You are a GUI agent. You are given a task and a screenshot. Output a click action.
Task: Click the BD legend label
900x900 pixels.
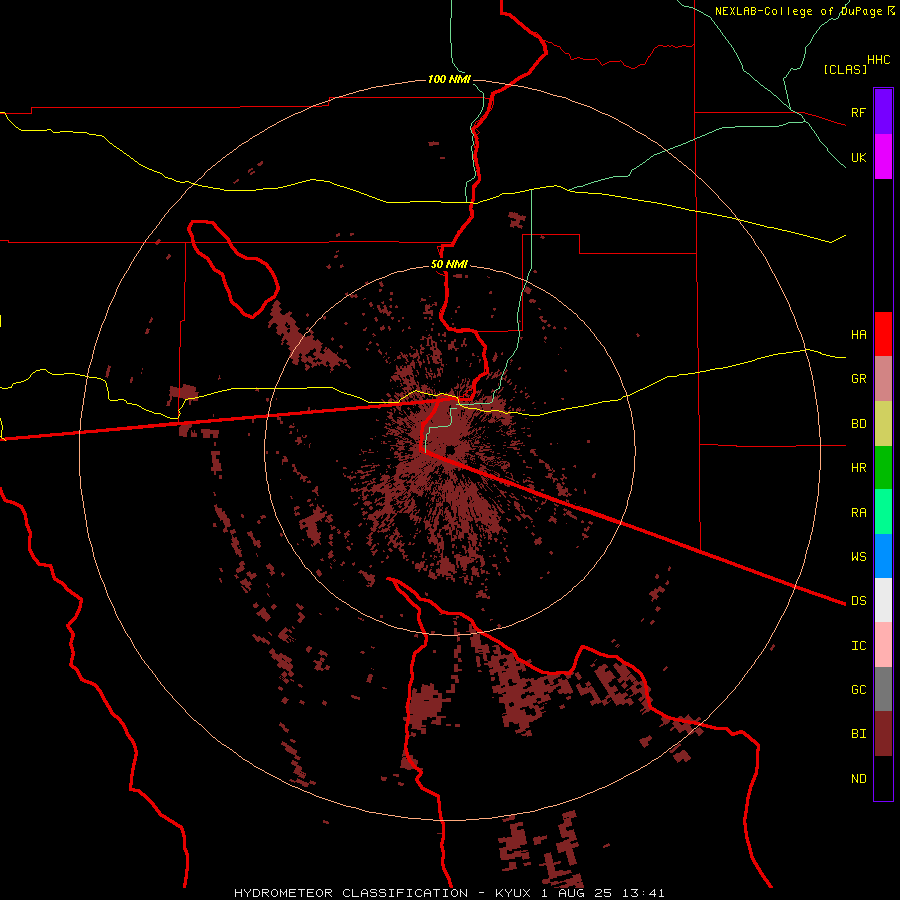[858, 424]
